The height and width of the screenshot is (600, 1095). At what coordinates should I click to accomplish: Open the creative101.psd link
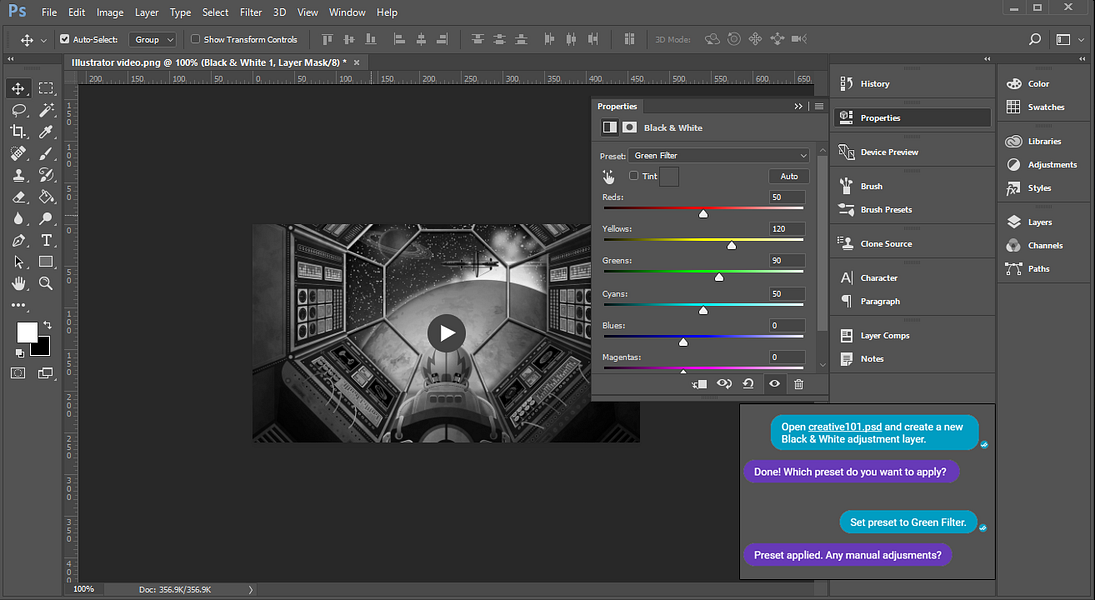click(845, 427)
